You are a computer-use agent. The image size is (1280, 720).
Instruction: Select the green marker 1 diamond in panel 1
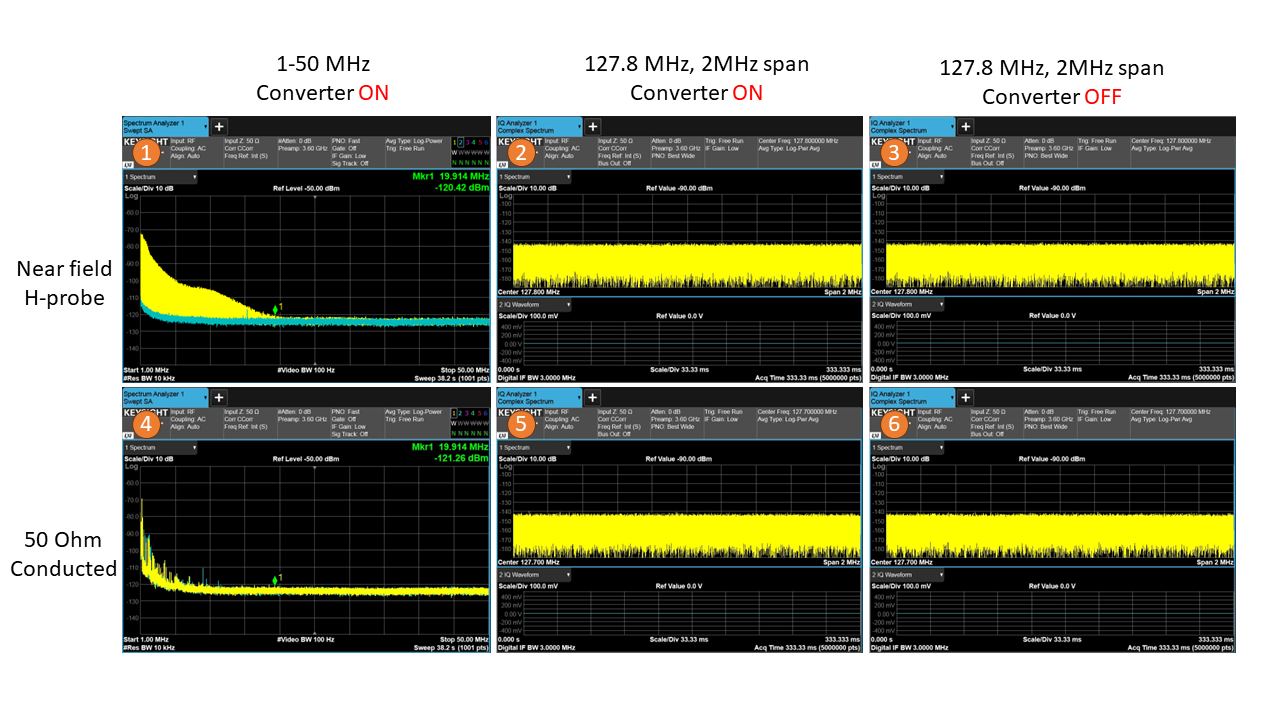point(276,309)
